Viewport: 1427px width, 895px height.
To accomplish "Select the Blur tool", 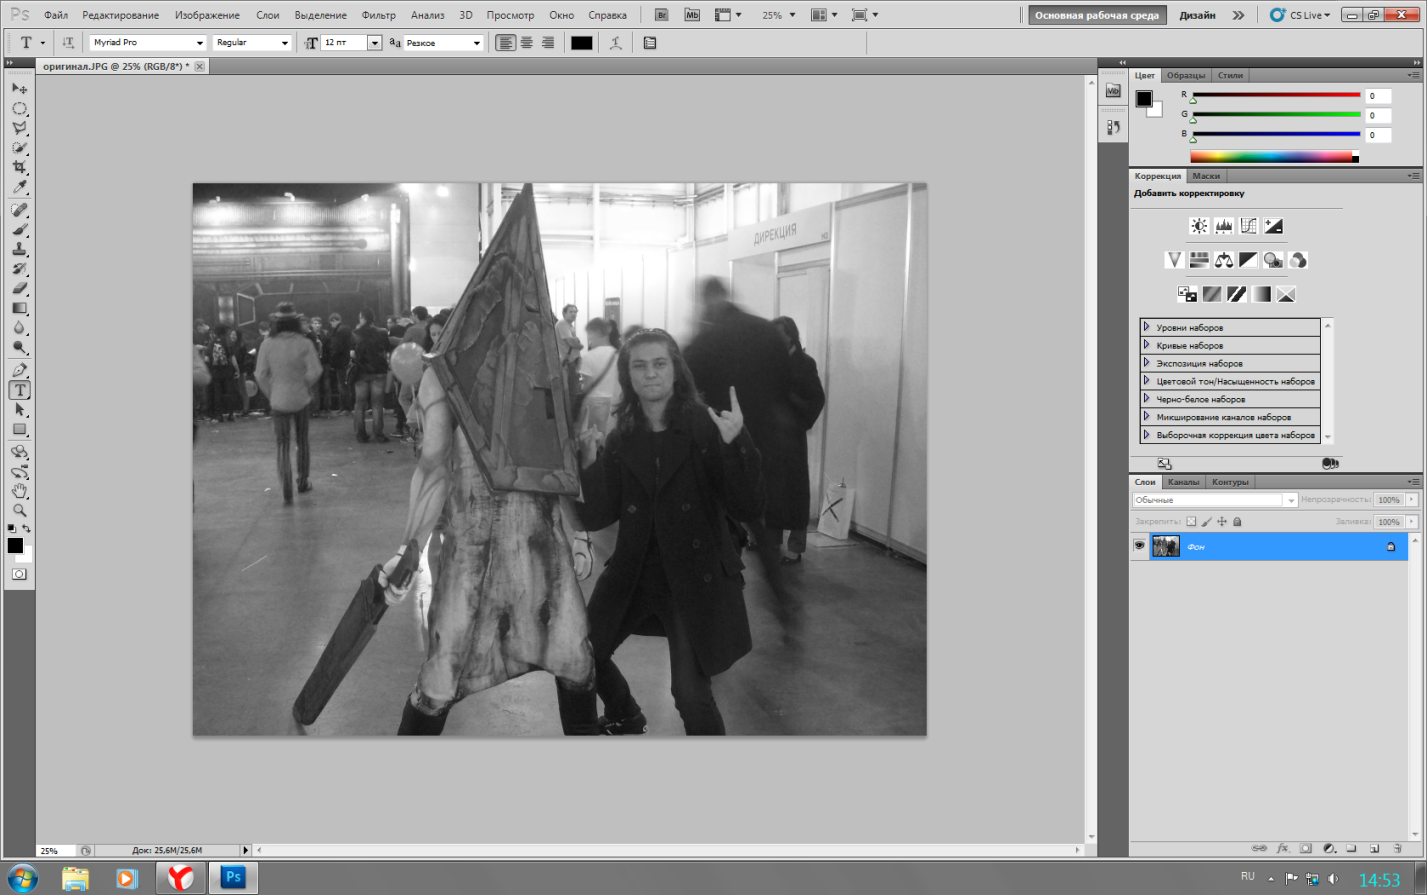I will click(19, 328).
